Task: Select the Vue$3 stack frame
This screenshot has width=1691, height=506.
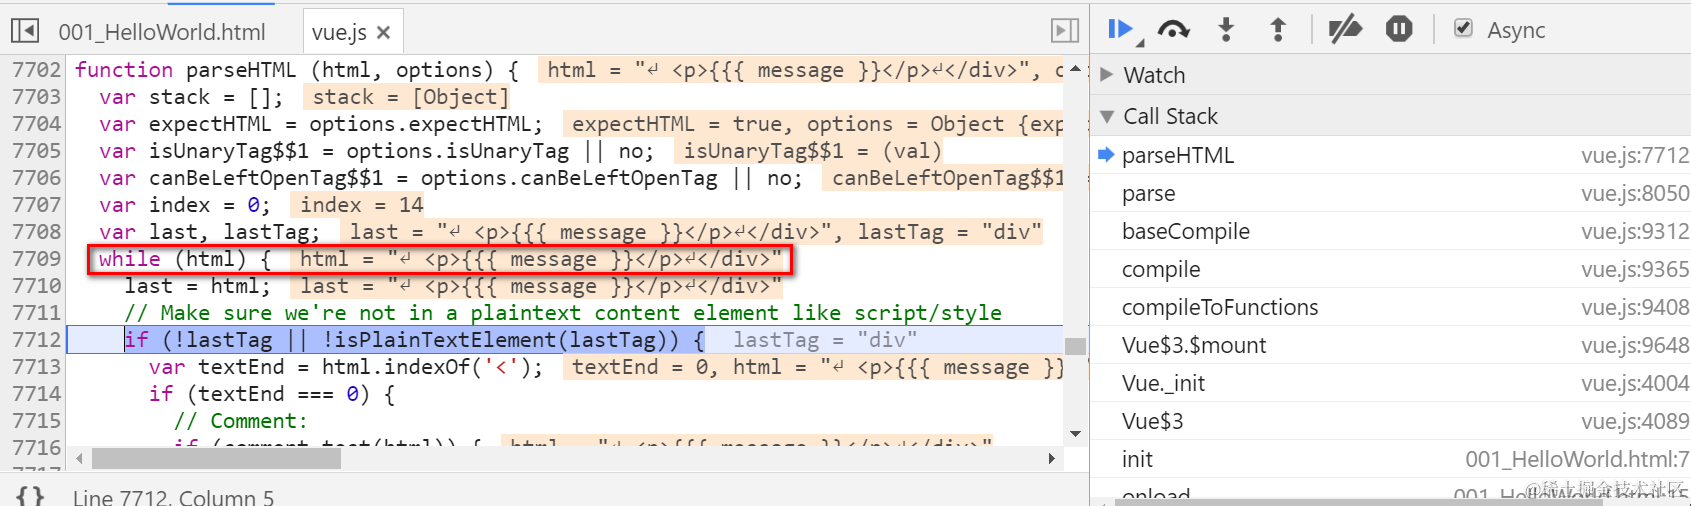Action: coord(1391,421)
